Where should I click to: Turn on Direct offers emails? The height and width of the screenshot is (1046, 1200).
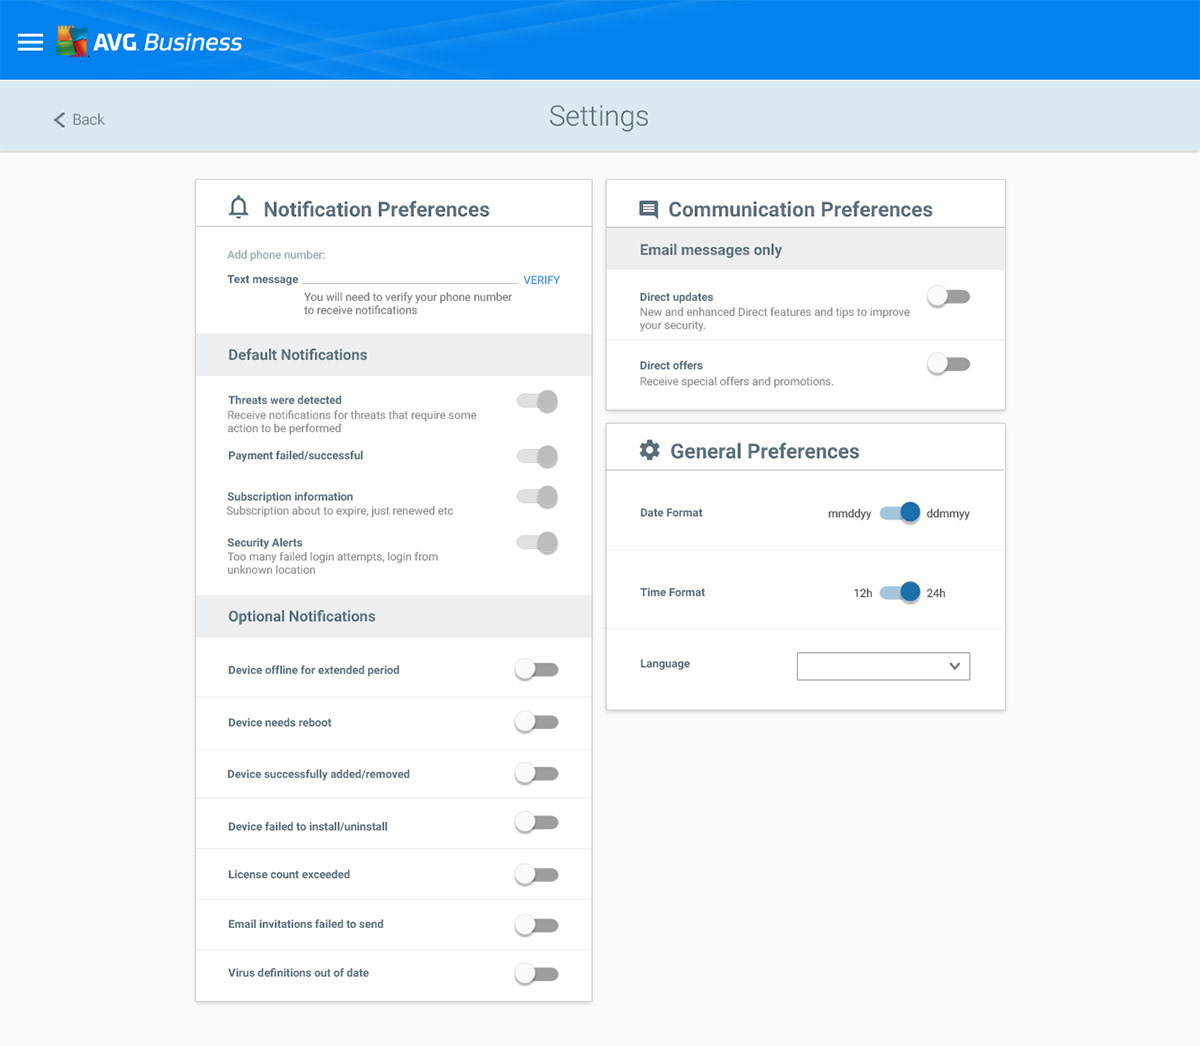tap(948, 364)
